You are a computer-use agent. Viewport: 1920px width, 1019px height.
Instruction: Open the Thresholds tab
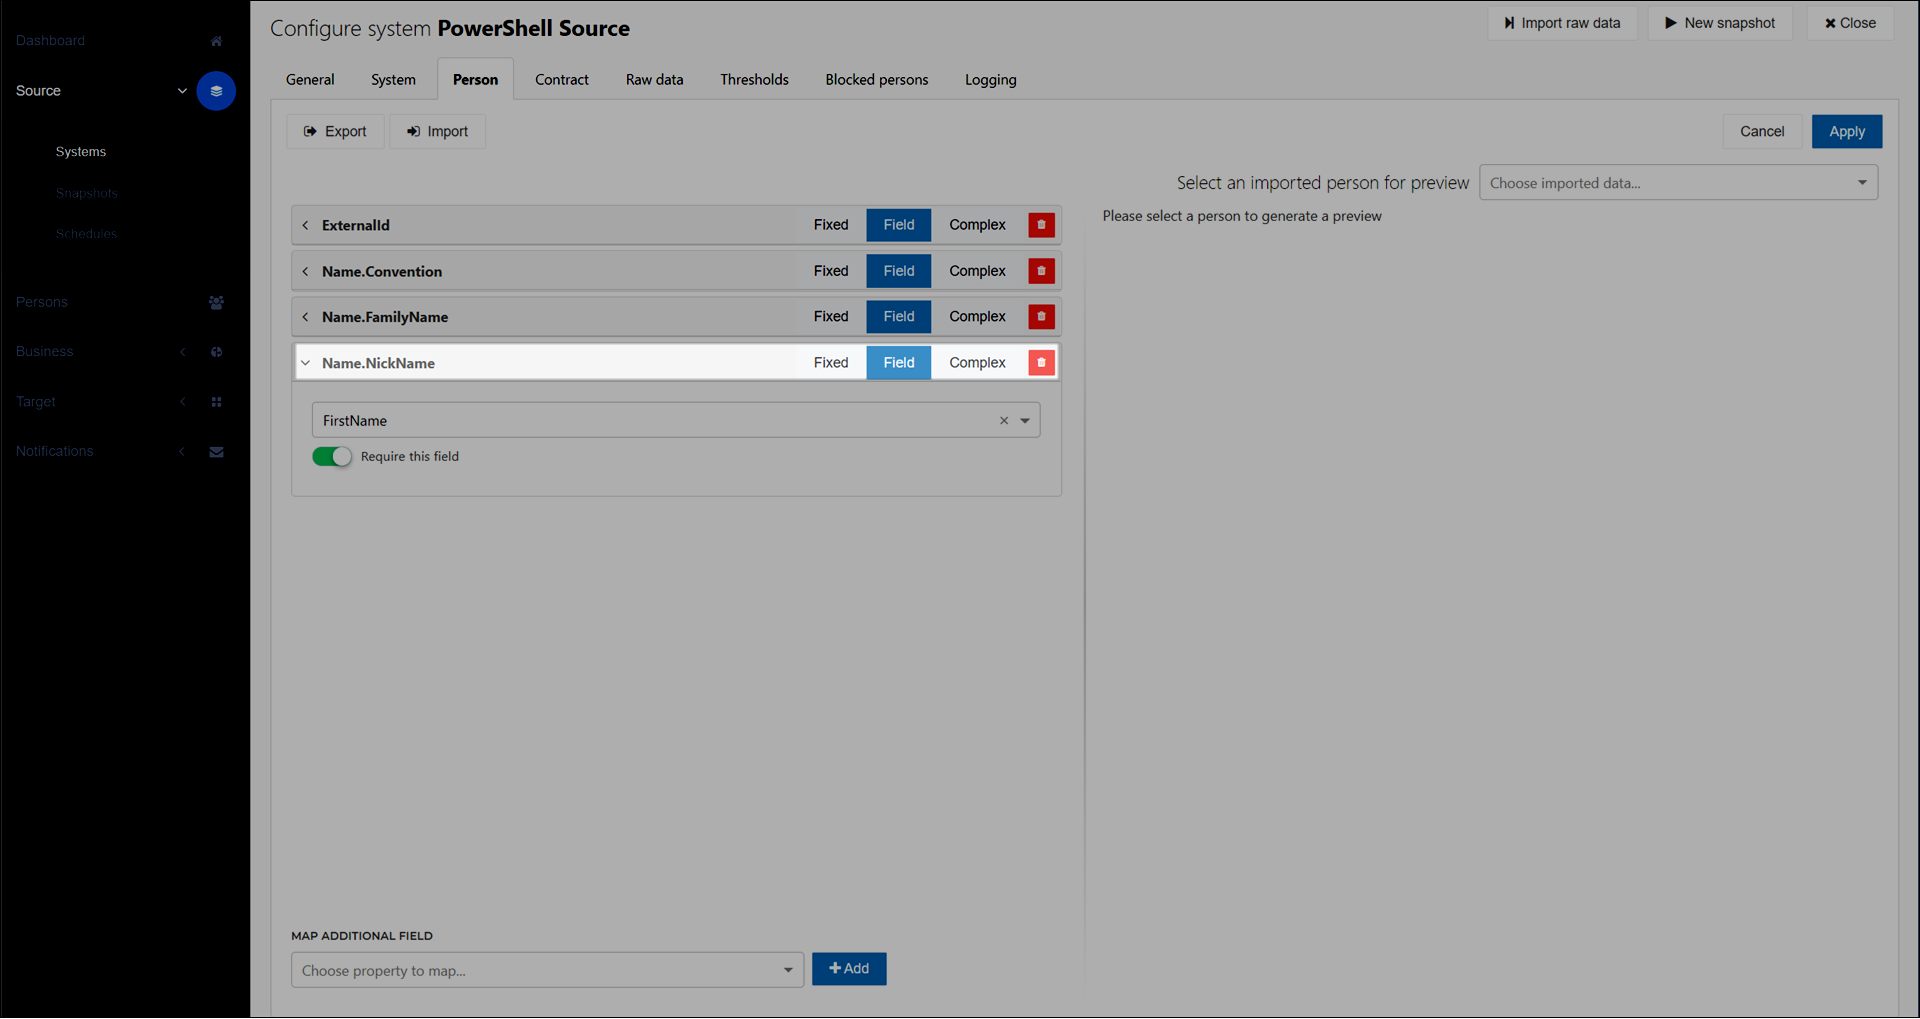coord(754,80)
